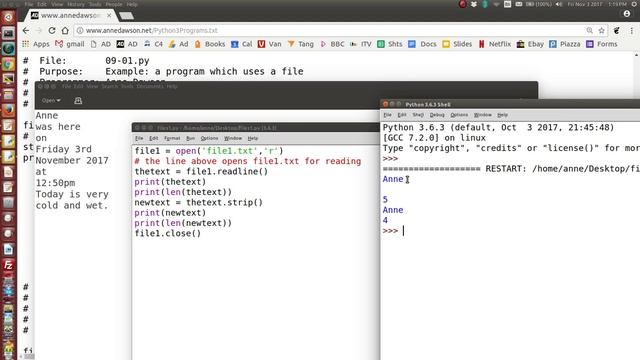
Task: Open Format menu in IDLE editor window
Action: pyautogui.click(x=172, y=138)
